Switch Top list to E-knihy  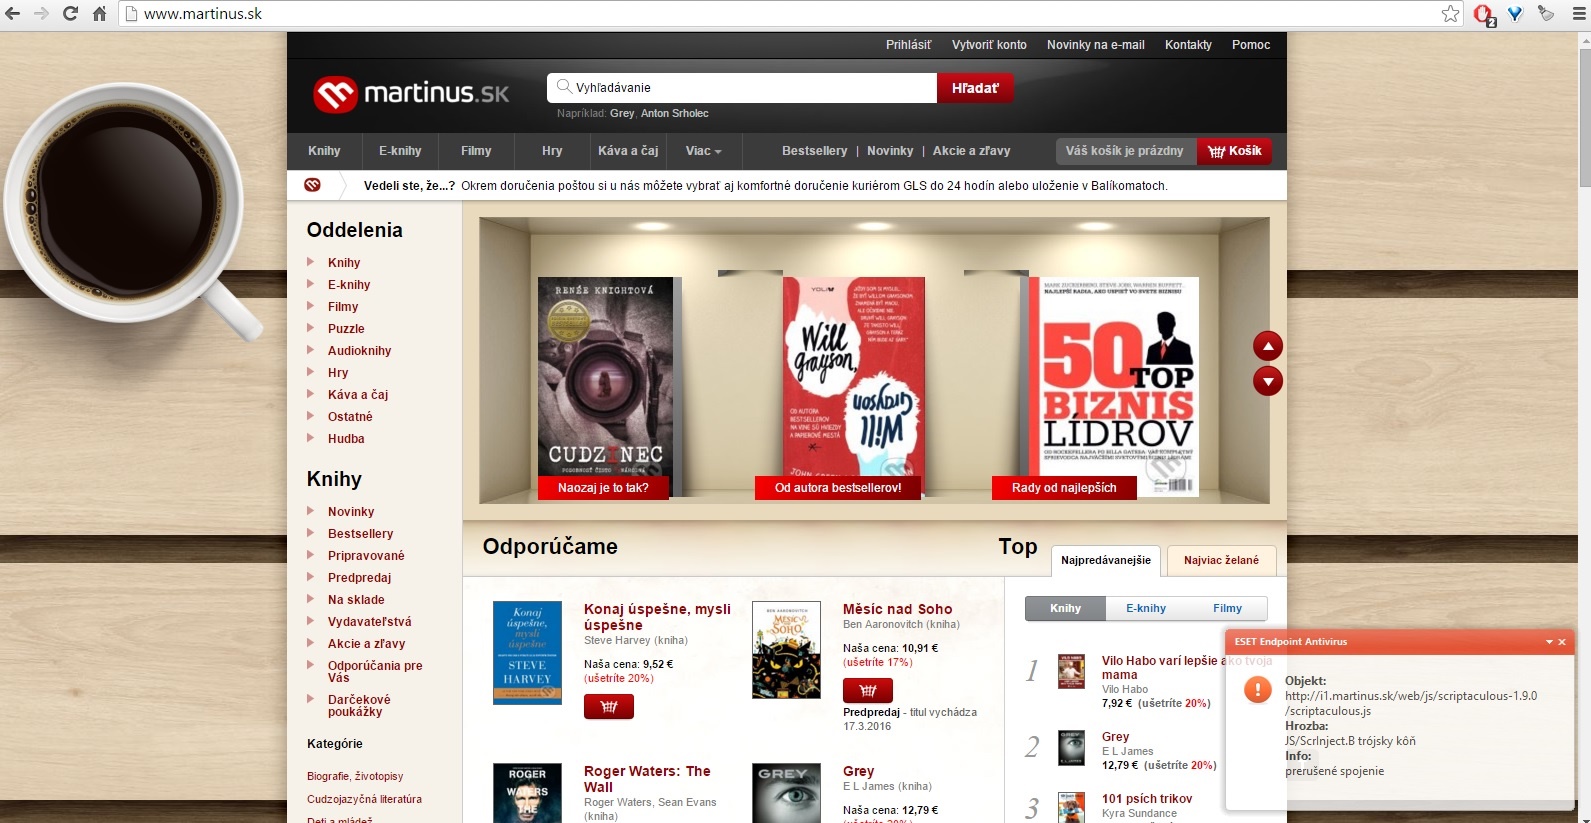pyautogui.click(x=1146, y=608)
